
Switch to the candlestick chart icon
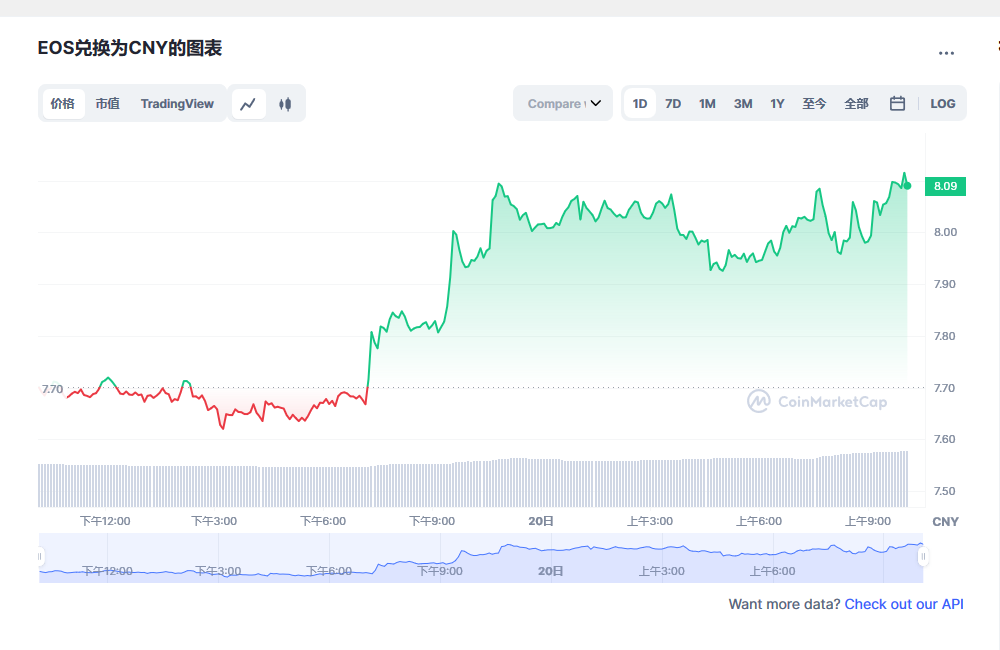click(285, 103)
